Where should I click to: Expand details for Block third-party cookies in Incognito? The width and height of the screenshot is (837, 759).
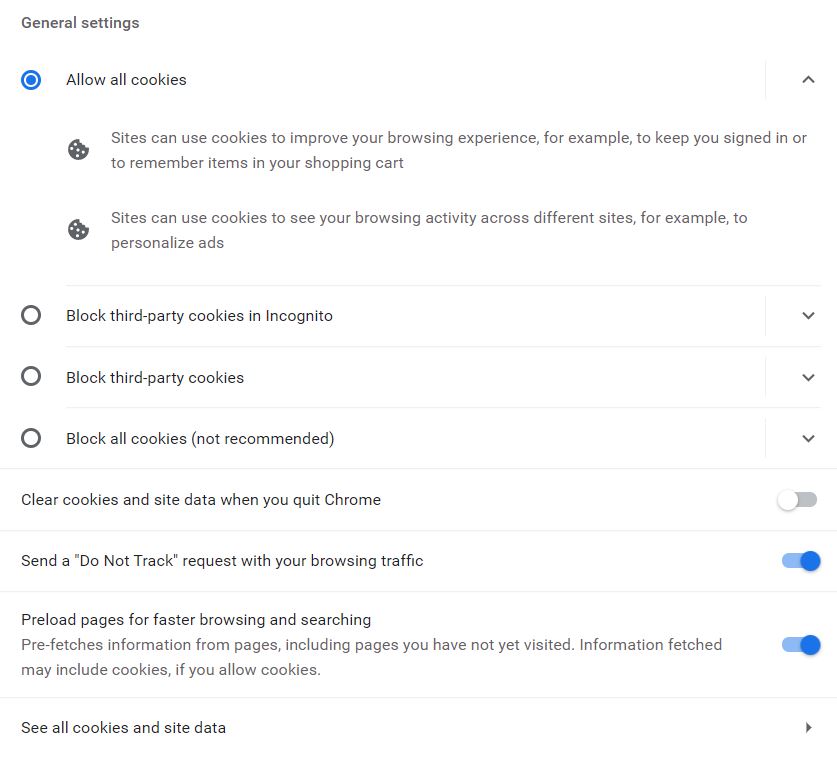(808, 315)
